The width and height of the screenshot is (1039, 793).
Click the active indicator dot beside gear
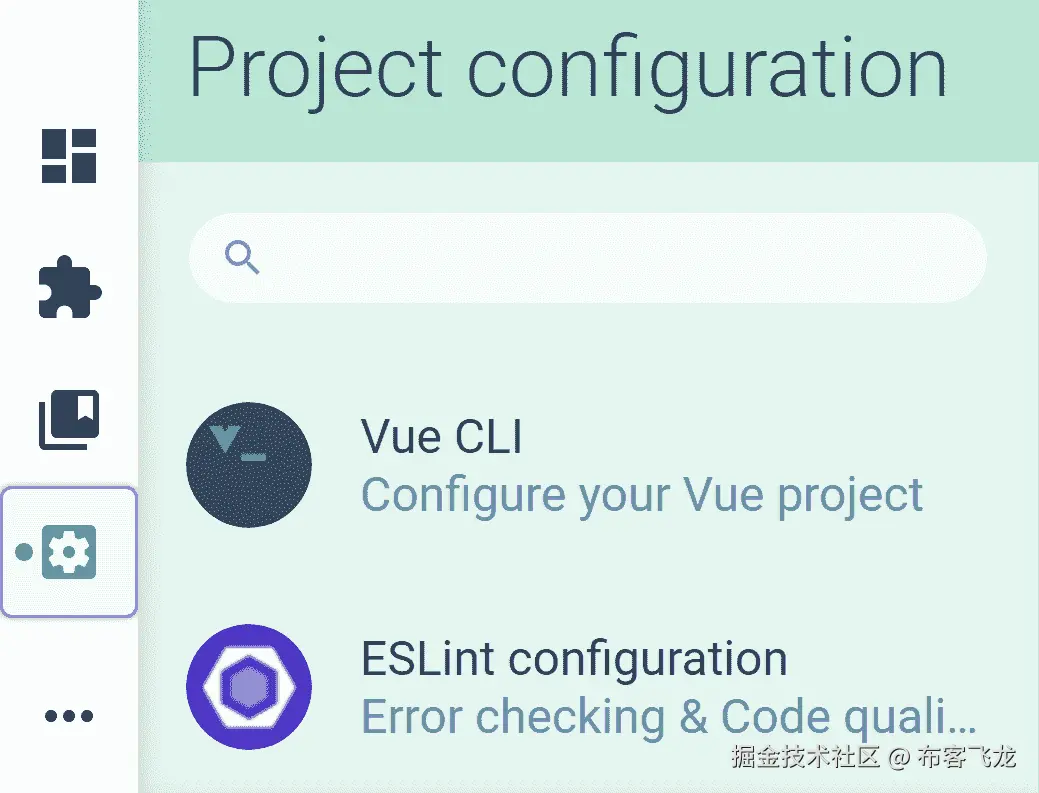[24, 552]
